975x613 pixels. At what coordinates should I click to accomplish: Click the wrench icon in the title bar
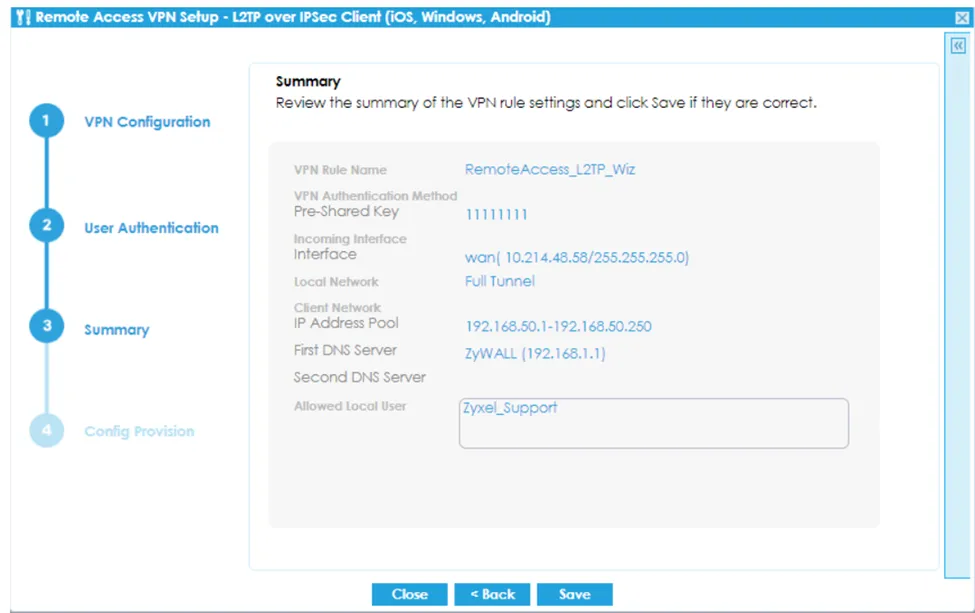tap(24, 18)
